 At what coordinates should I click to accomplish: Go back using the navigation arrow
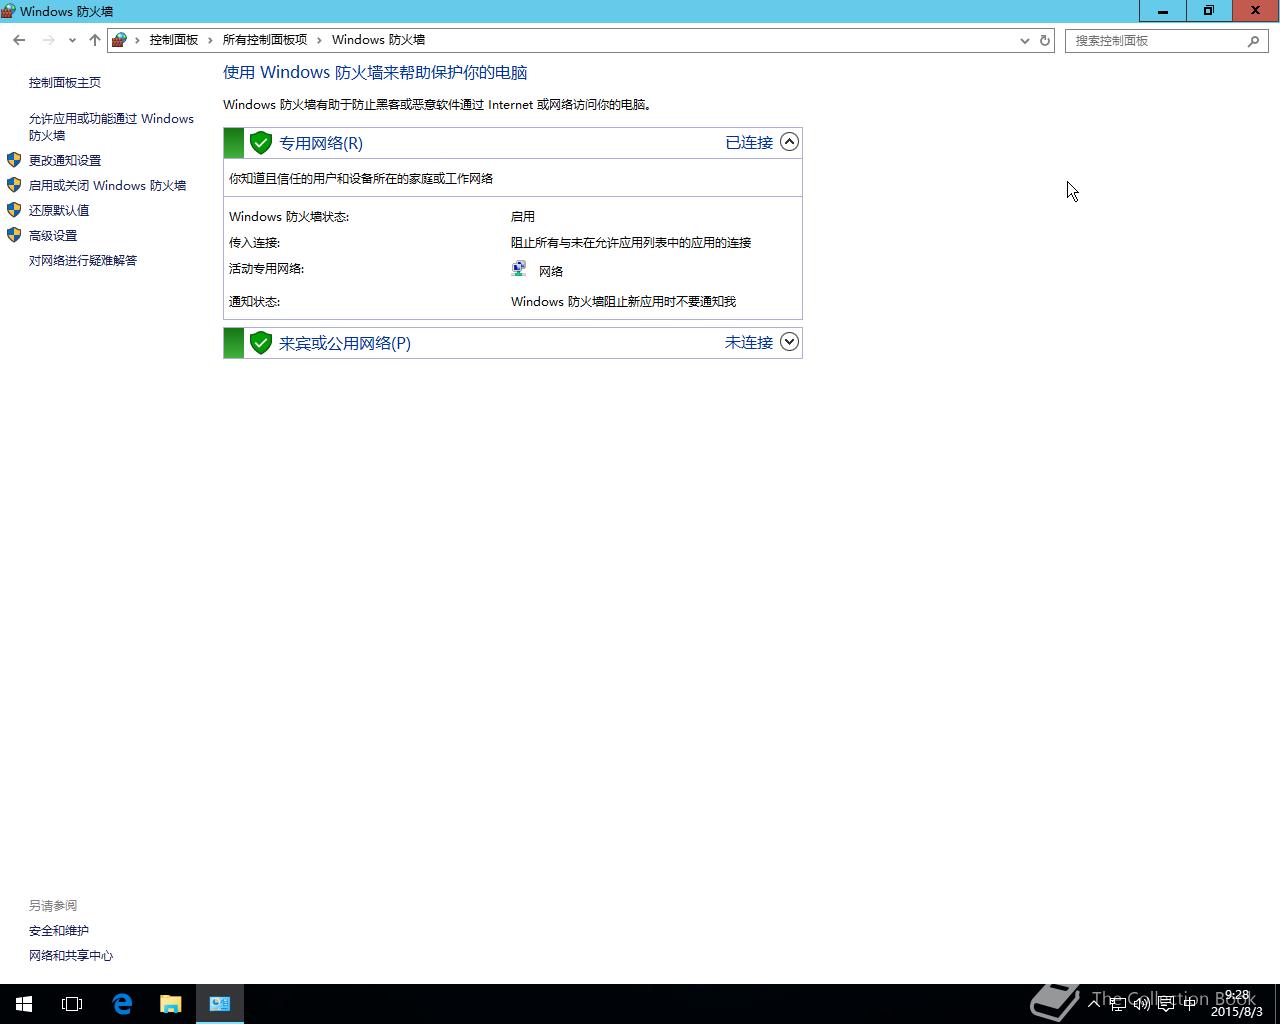[x=19, y=40]
